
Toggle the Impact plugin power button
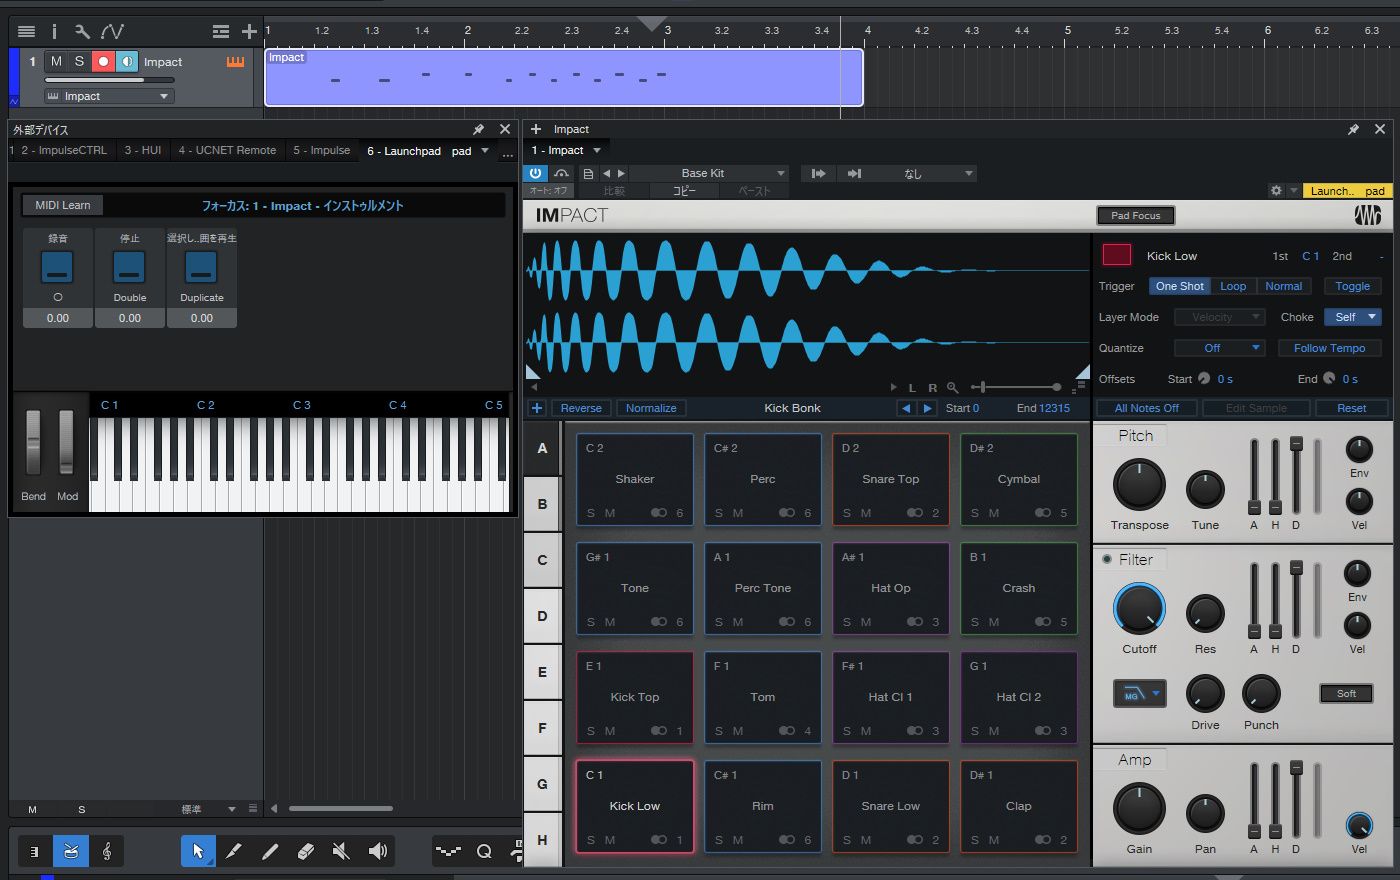point(535,173)
